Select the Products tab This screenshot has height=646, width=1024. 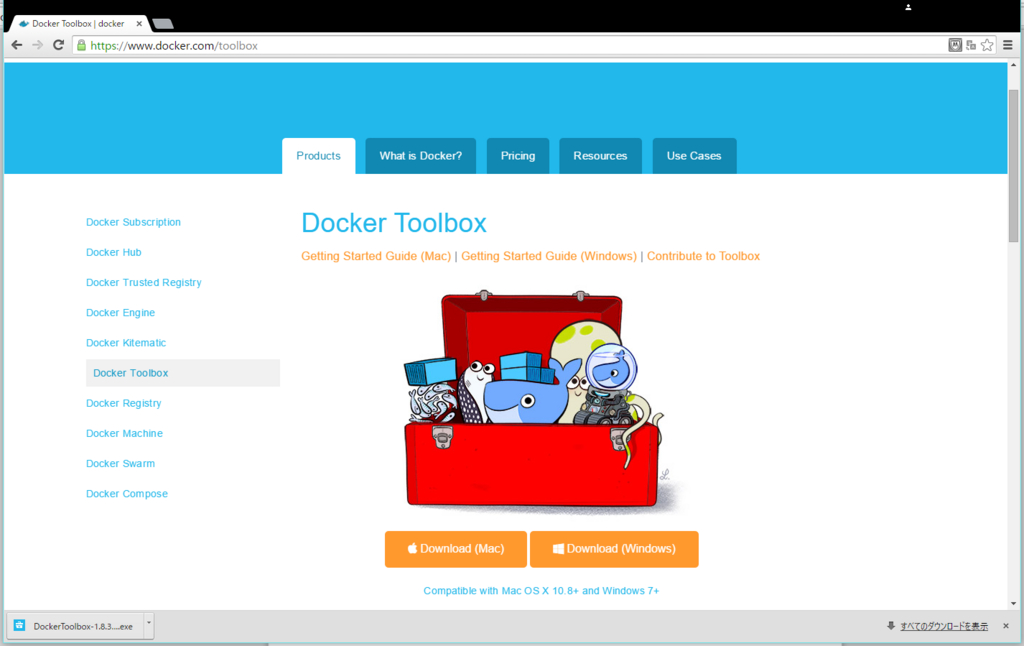click(x=319, y=155)
